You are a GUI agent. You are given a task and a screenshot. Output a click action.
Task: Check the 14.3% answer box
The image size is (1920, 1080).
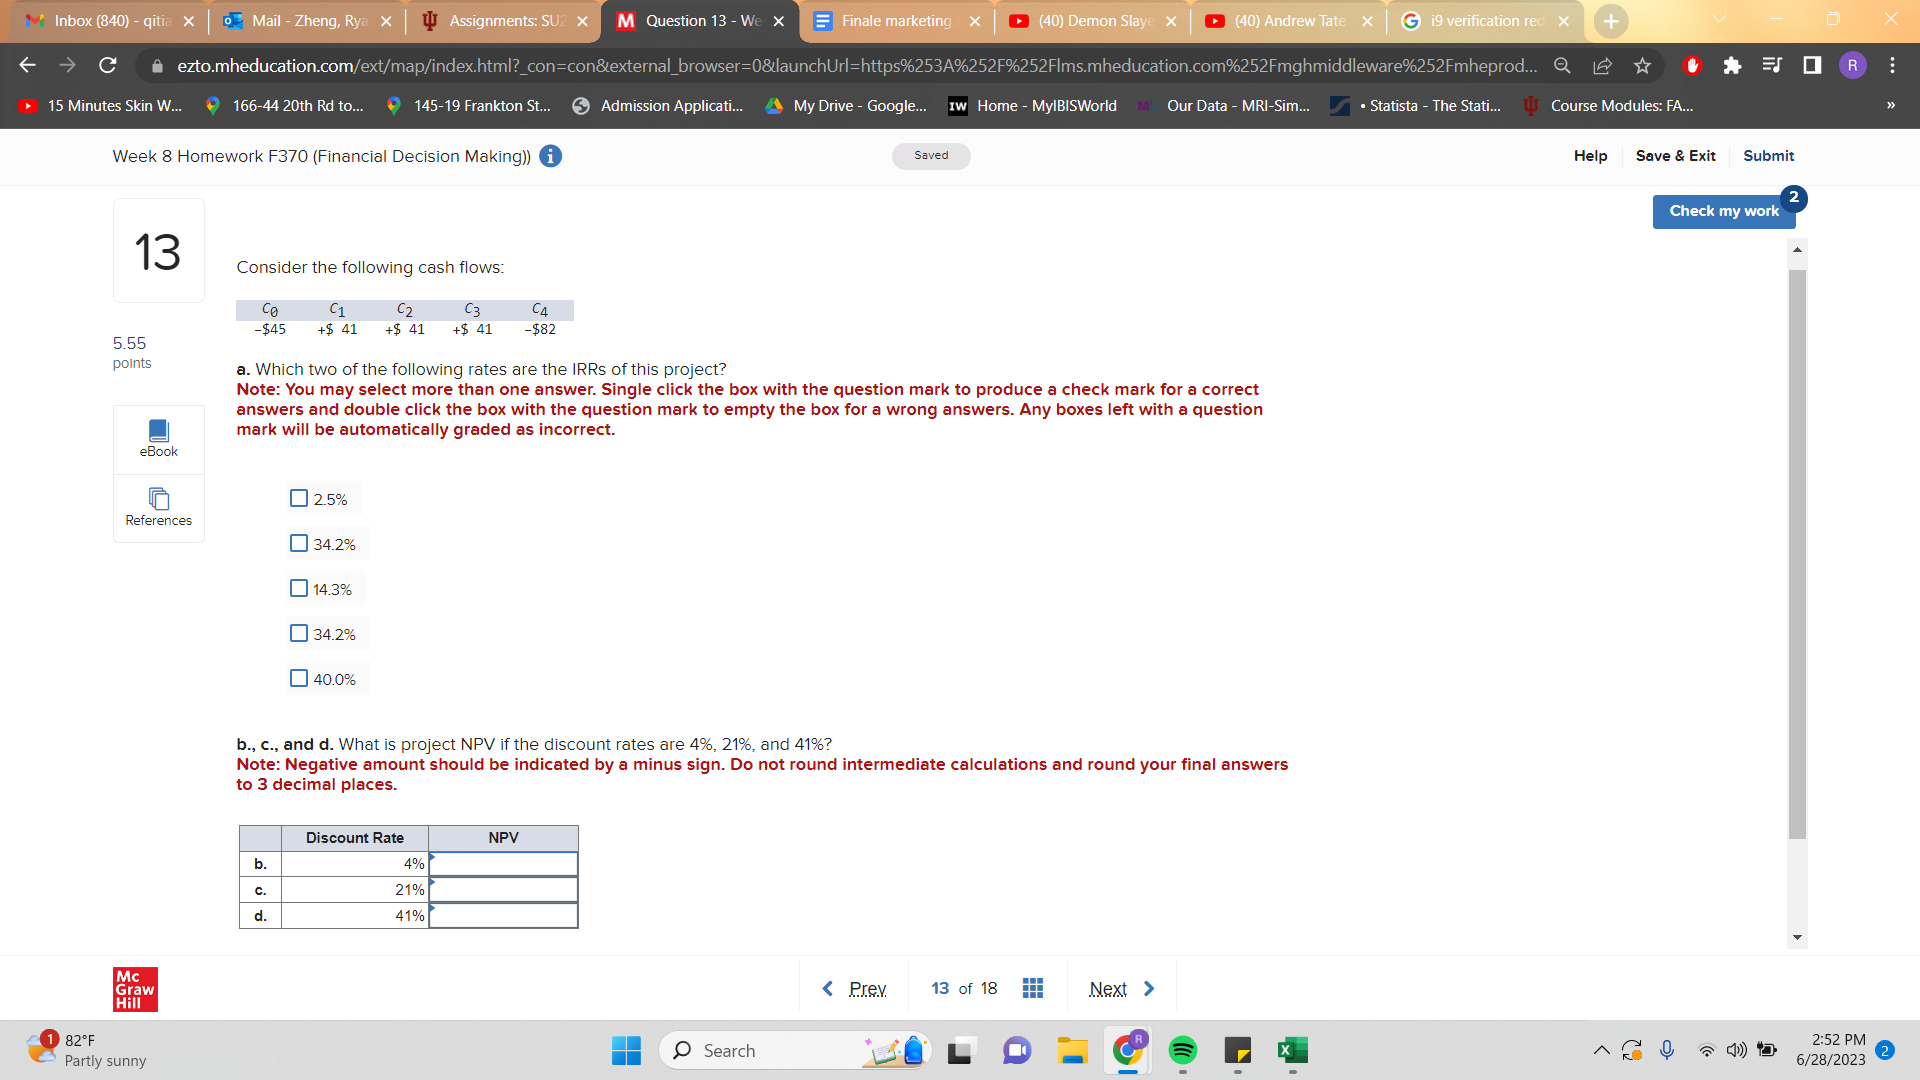tap(299, 588)
